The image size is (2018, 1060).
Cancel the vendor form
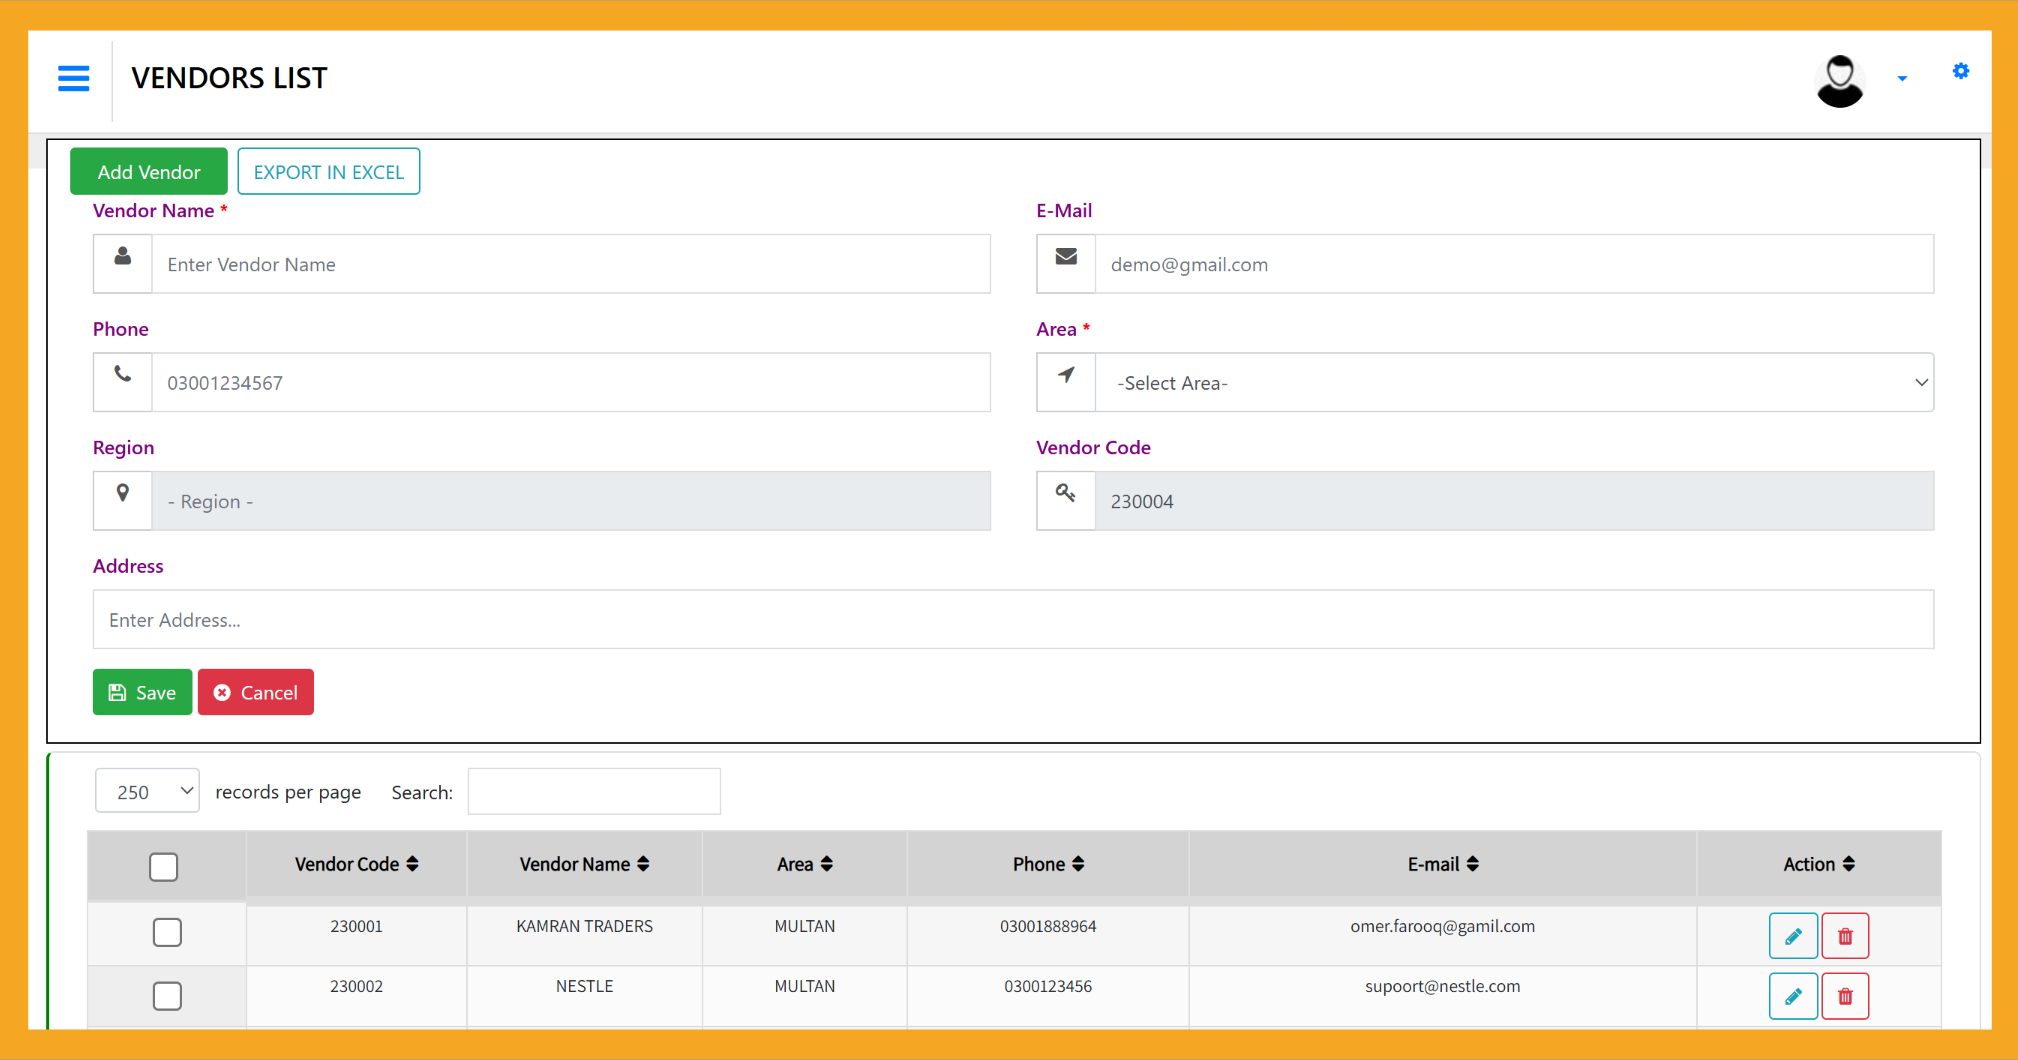(x=256, y=692)
